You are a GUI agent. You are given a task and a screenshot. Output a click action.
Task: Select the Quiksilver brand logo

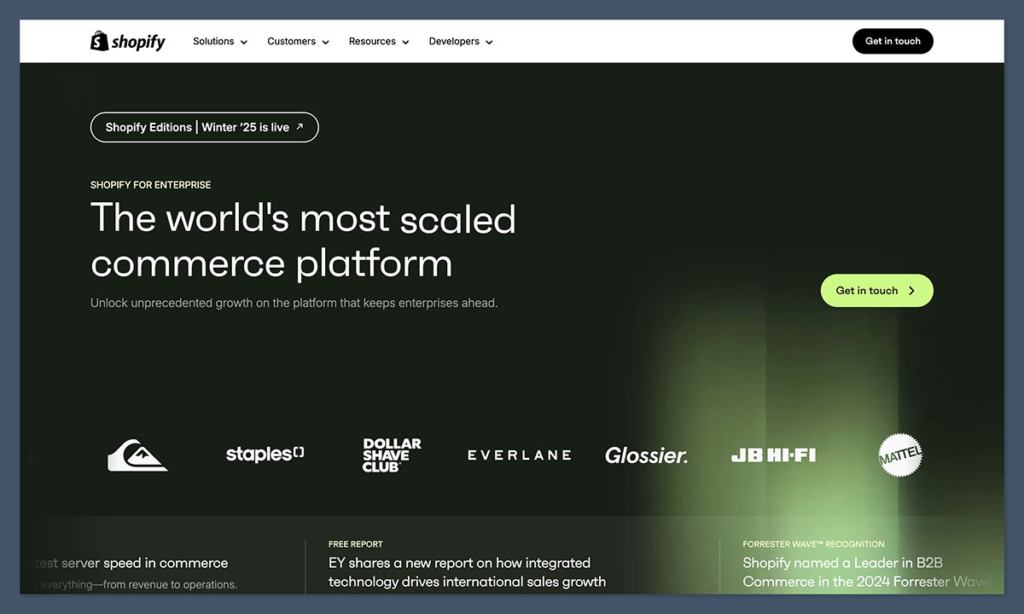136,454
